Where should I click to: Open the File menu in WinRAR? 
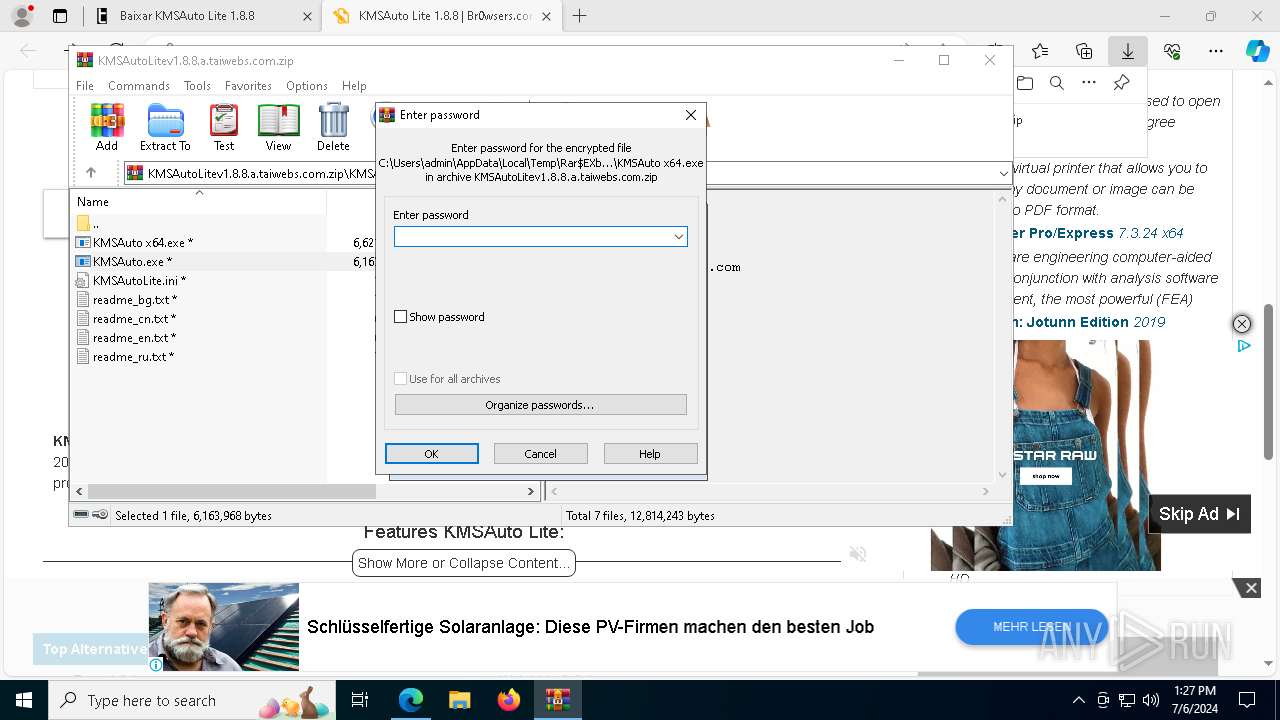(x=85, y=86)
